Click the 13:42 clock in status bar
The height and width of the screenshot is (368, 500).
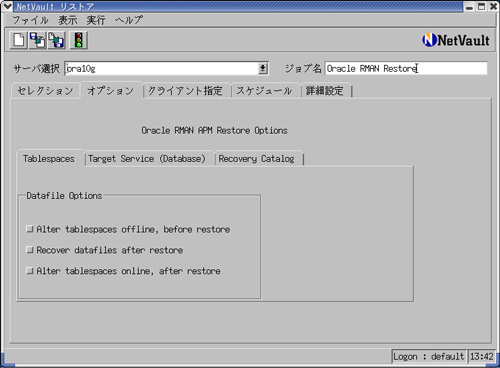(x=482, y=356)
